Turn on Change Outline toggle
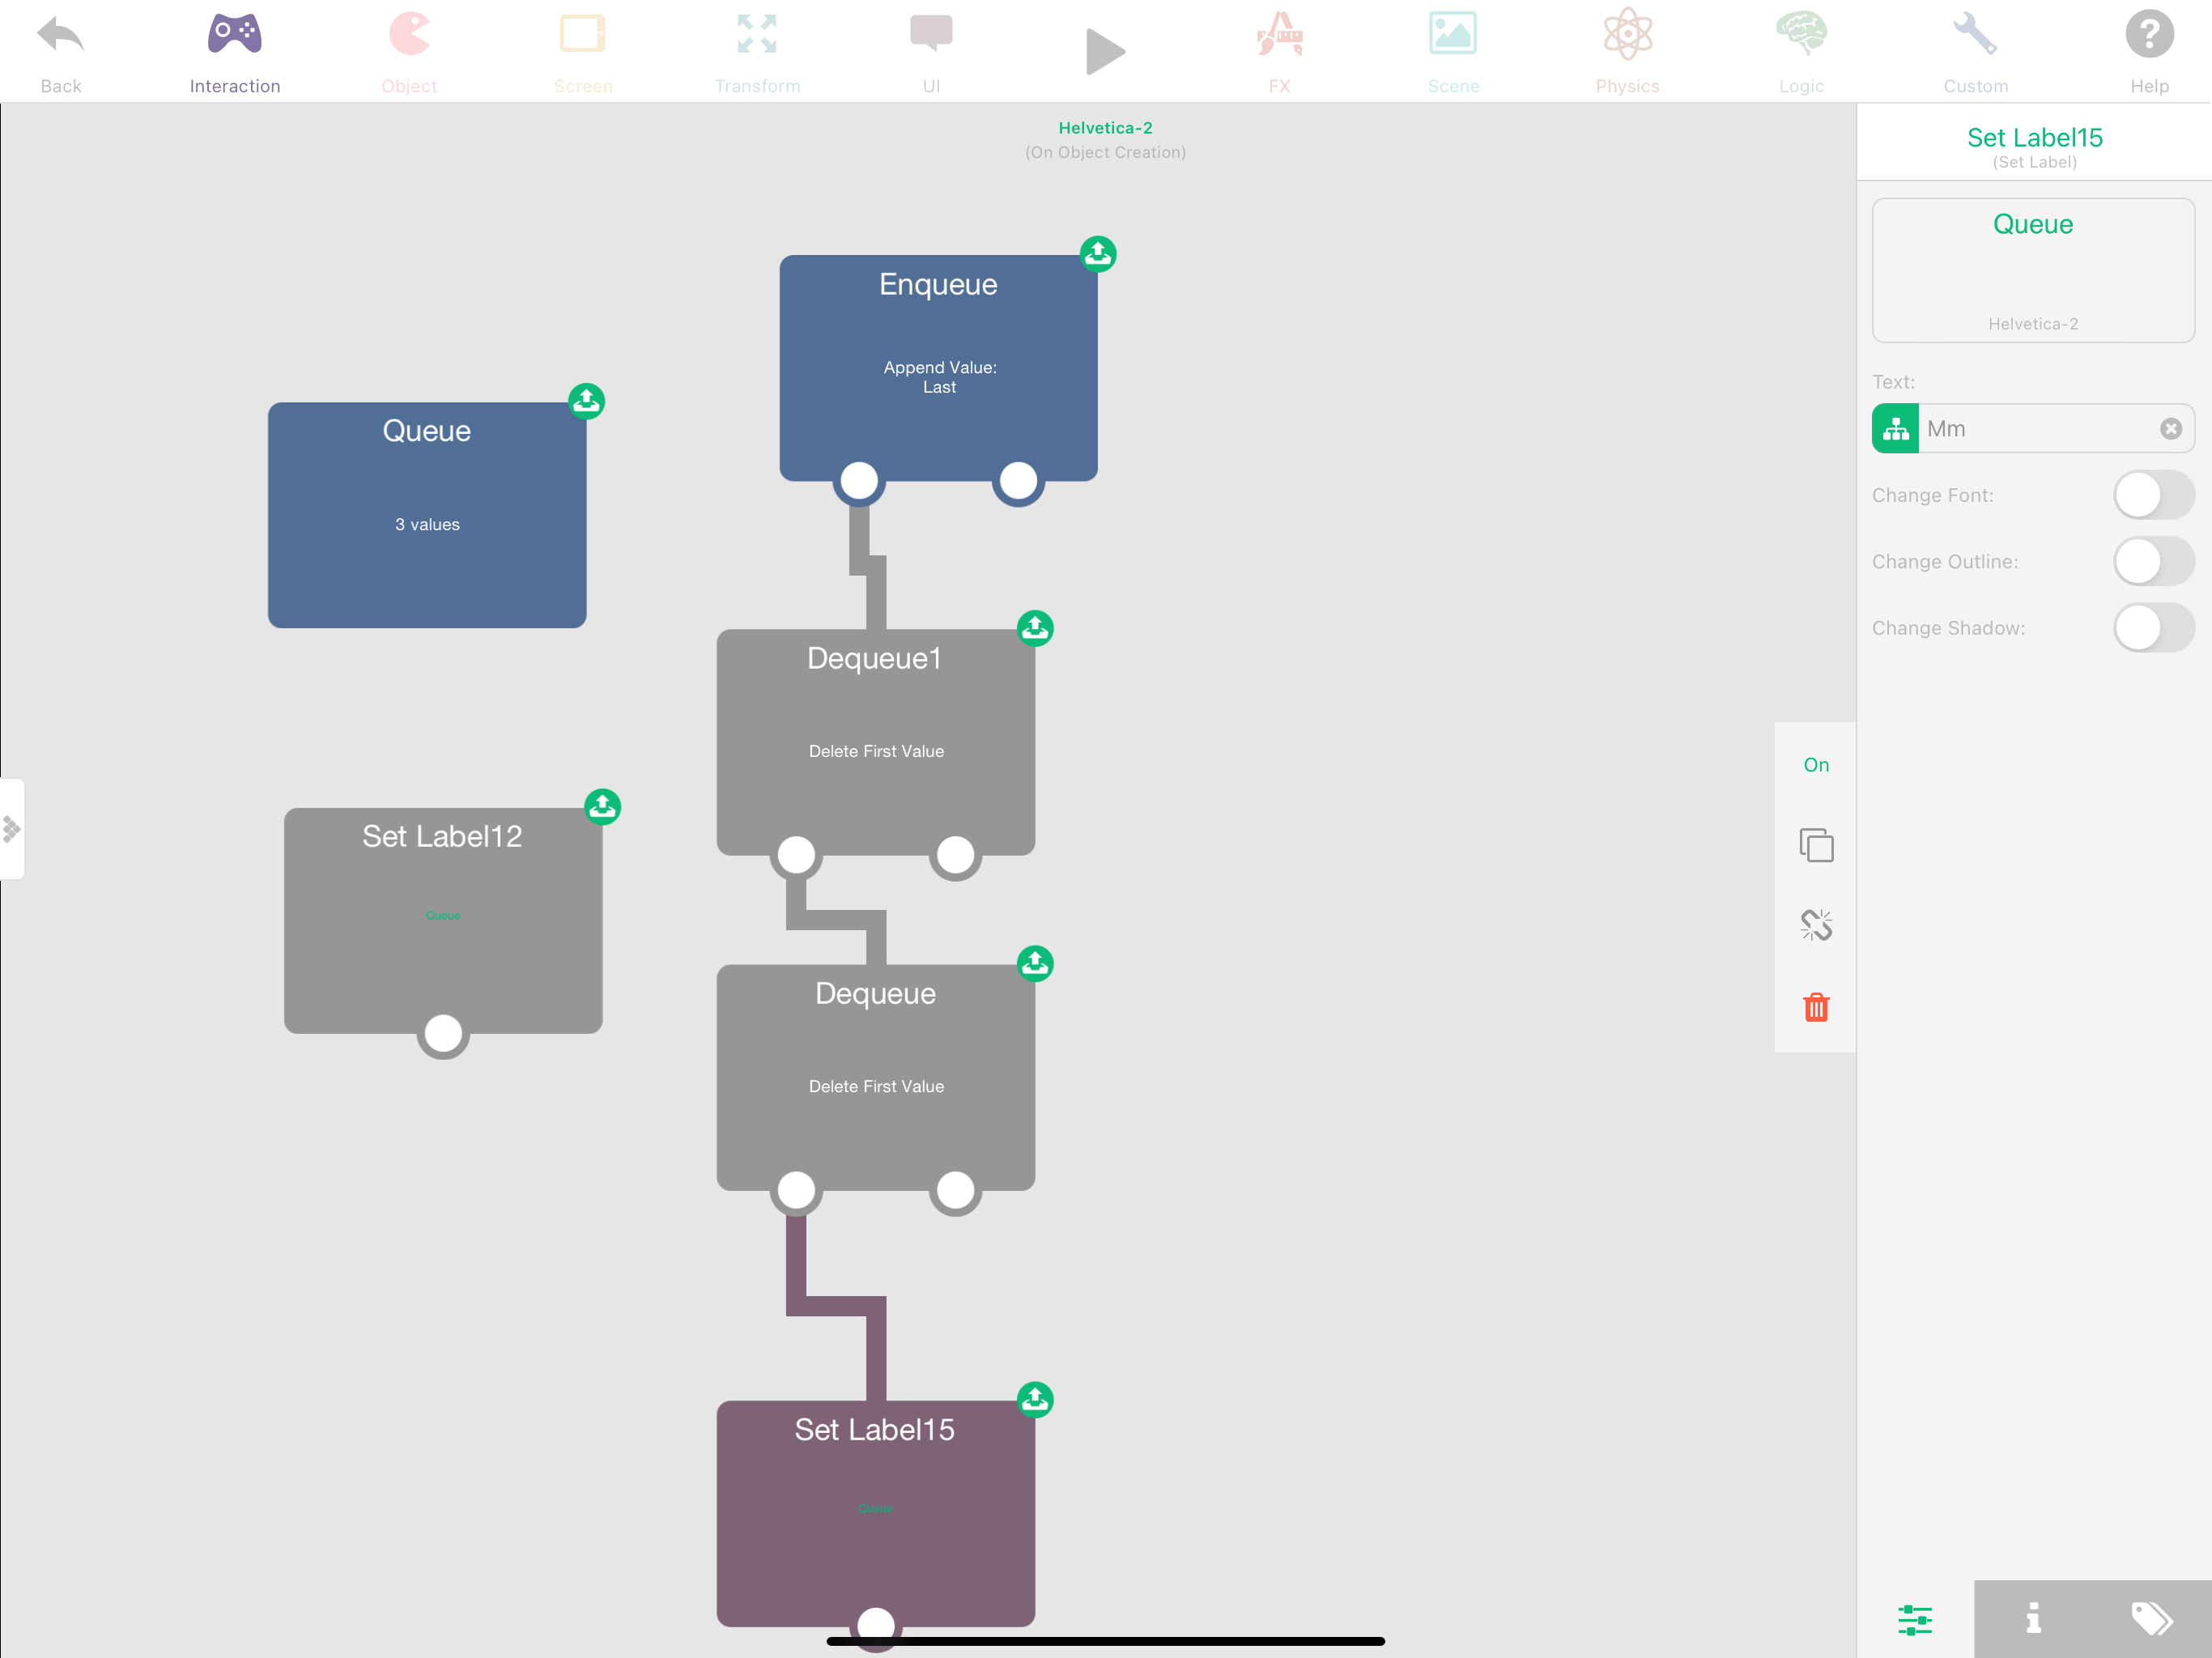Viewport: 2212px width, 1658px height. (x=2153, y=561)
